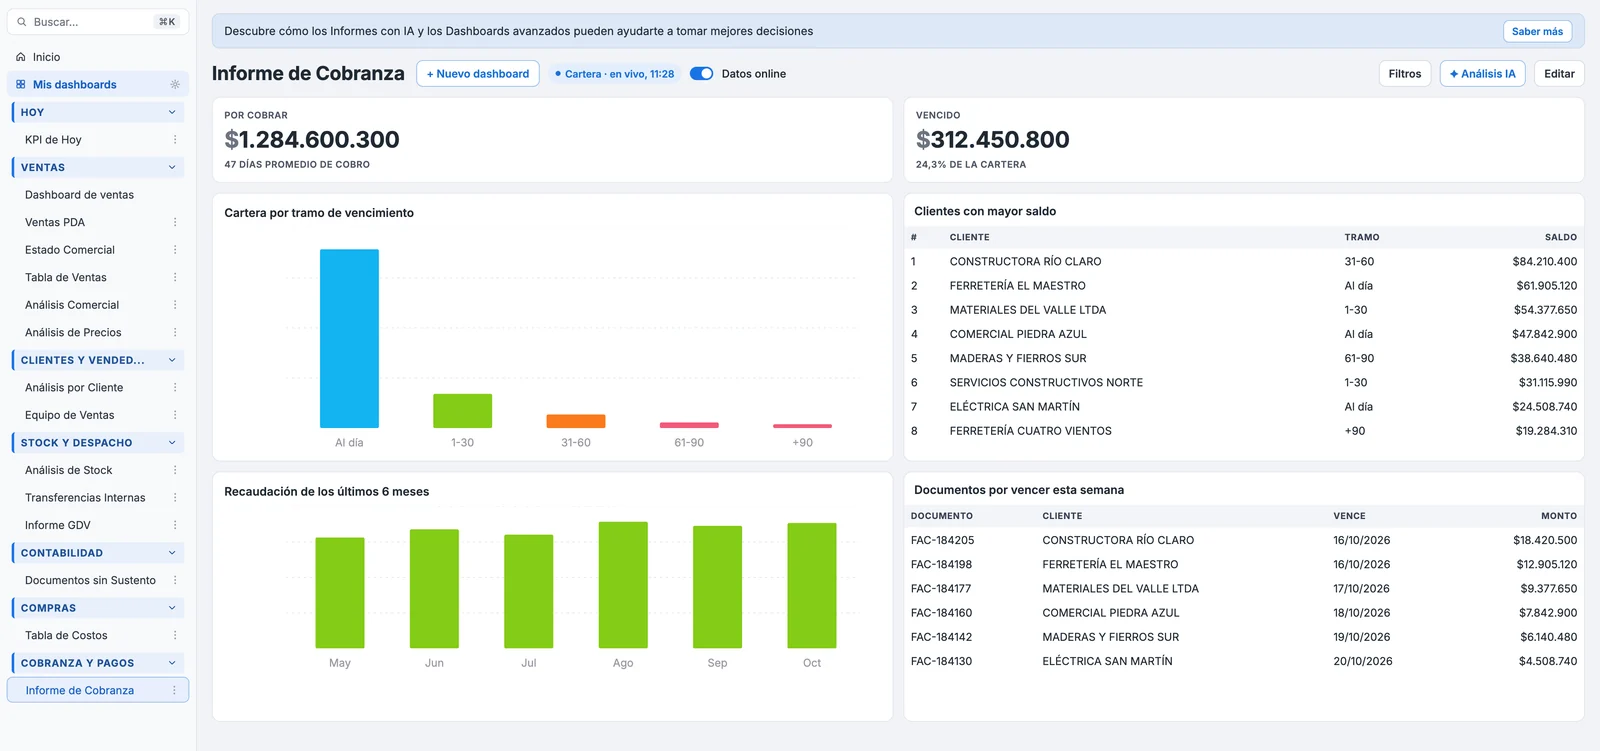Collapse the VENTAS section chevron
1600x751 pixels.
172,167
